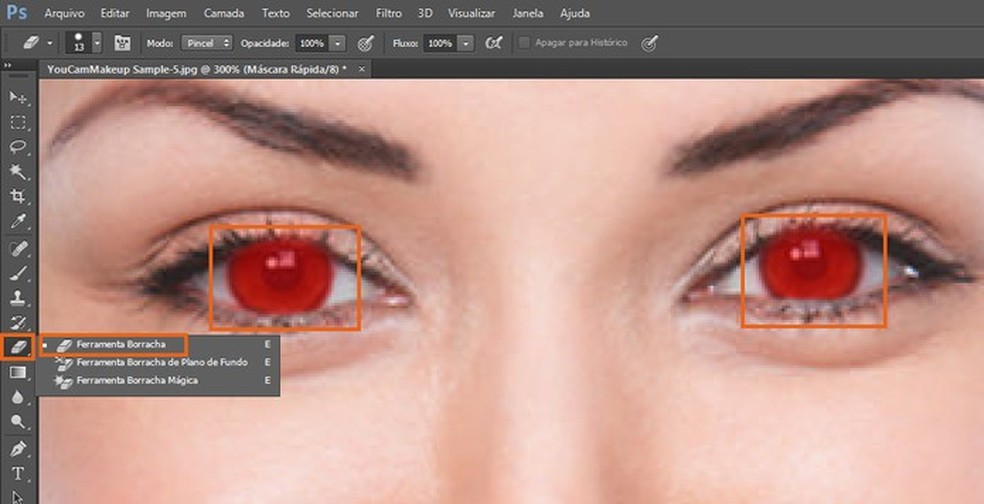Open the Visualizar menu
The width and height of the screenshot is (984, 504).
coord(471,13)
